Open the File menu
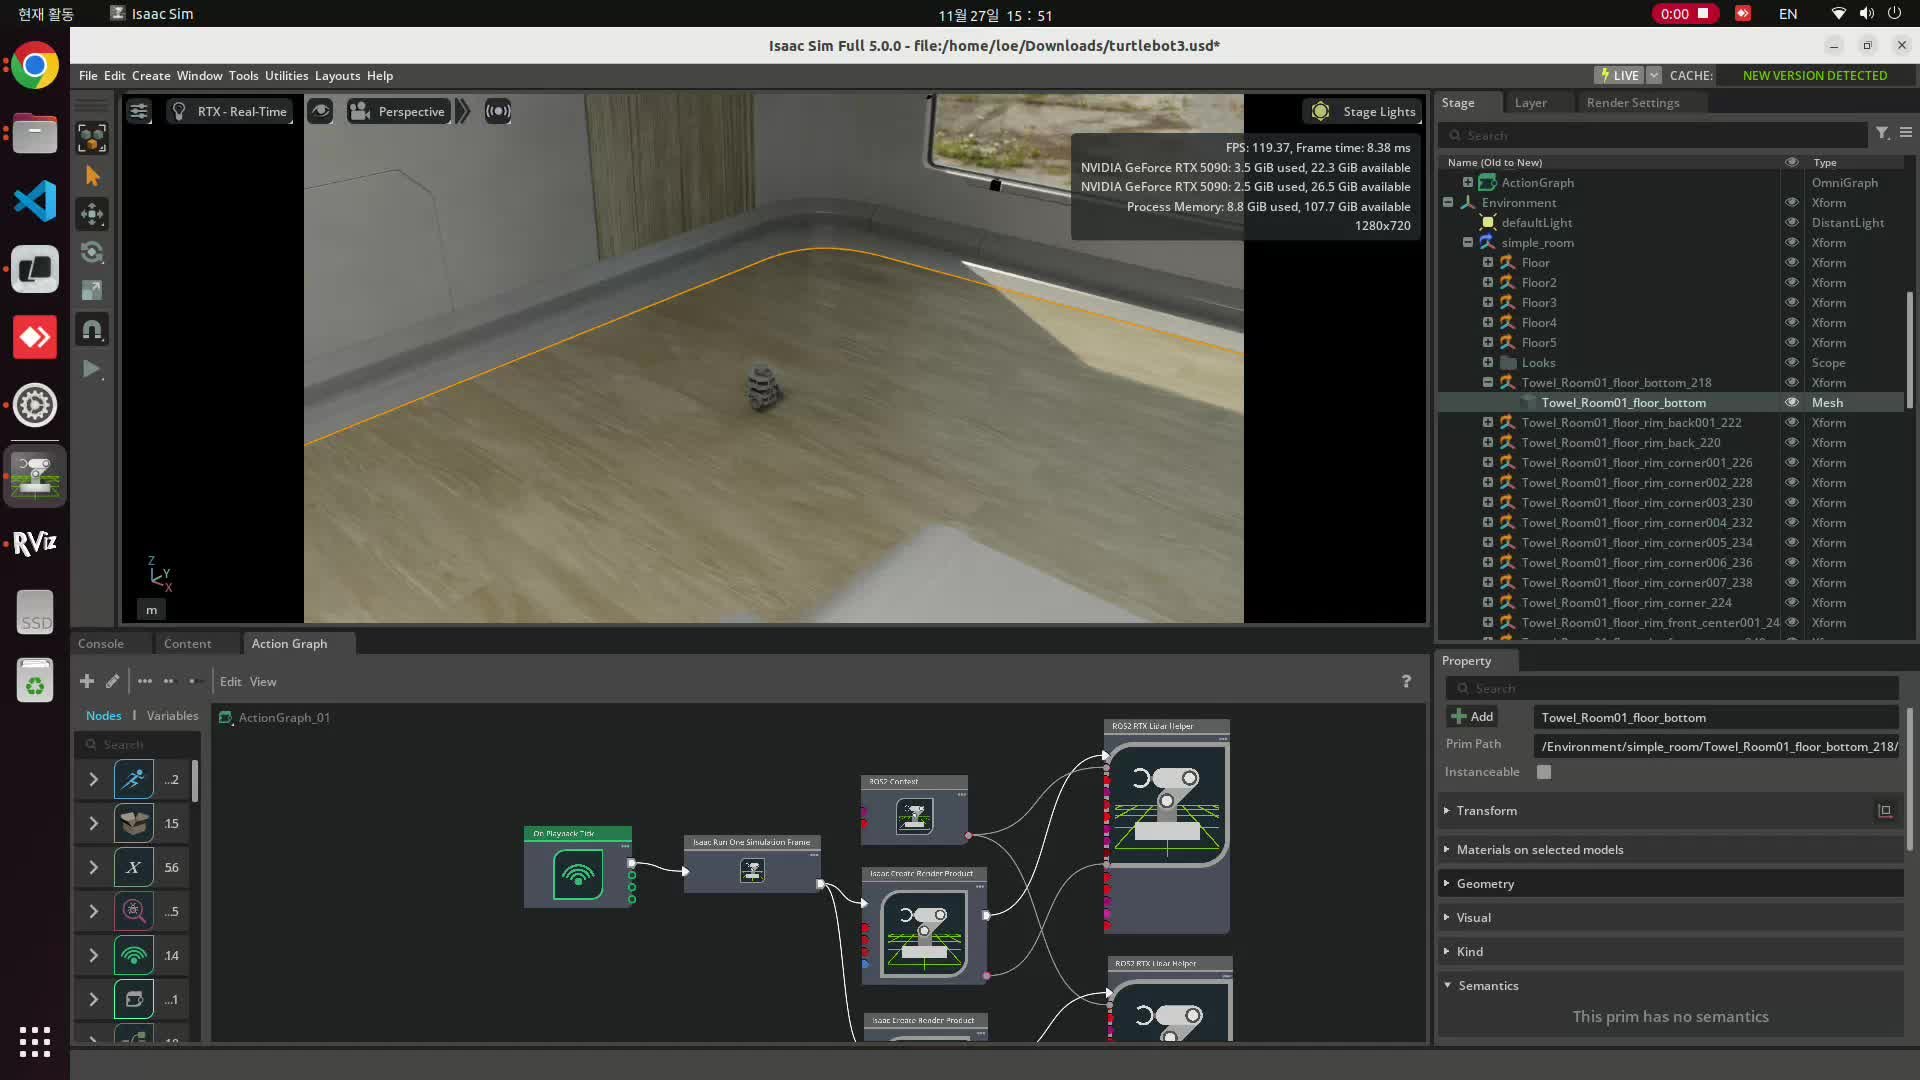Screen dimensions: 1920x1080 coord(88,76)
